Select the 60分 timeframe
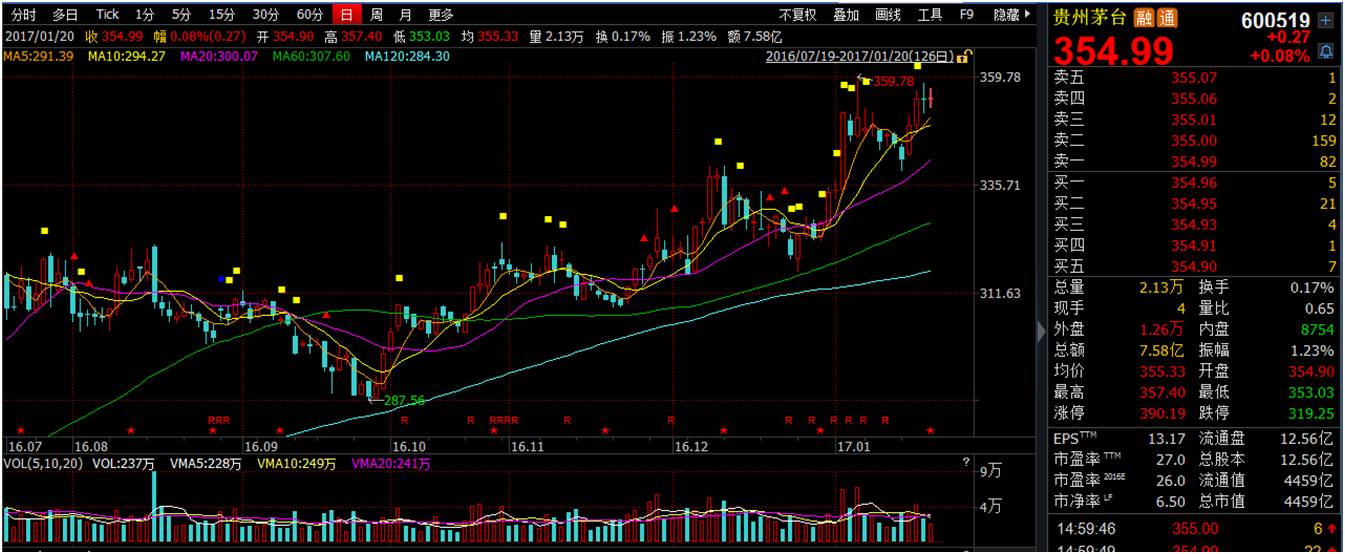Screen dimensions: 1345x554 click(310, 15)
